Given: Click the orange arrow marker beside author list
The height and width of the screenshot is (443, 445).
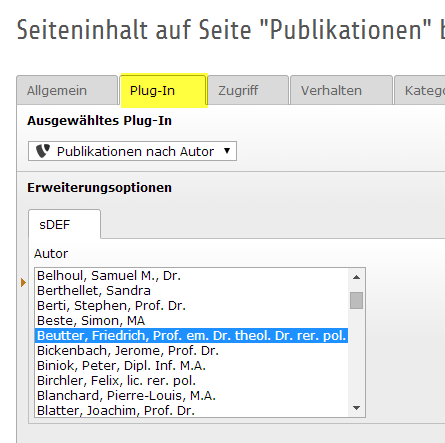Looking at the screenshot, I should point(23,282).
